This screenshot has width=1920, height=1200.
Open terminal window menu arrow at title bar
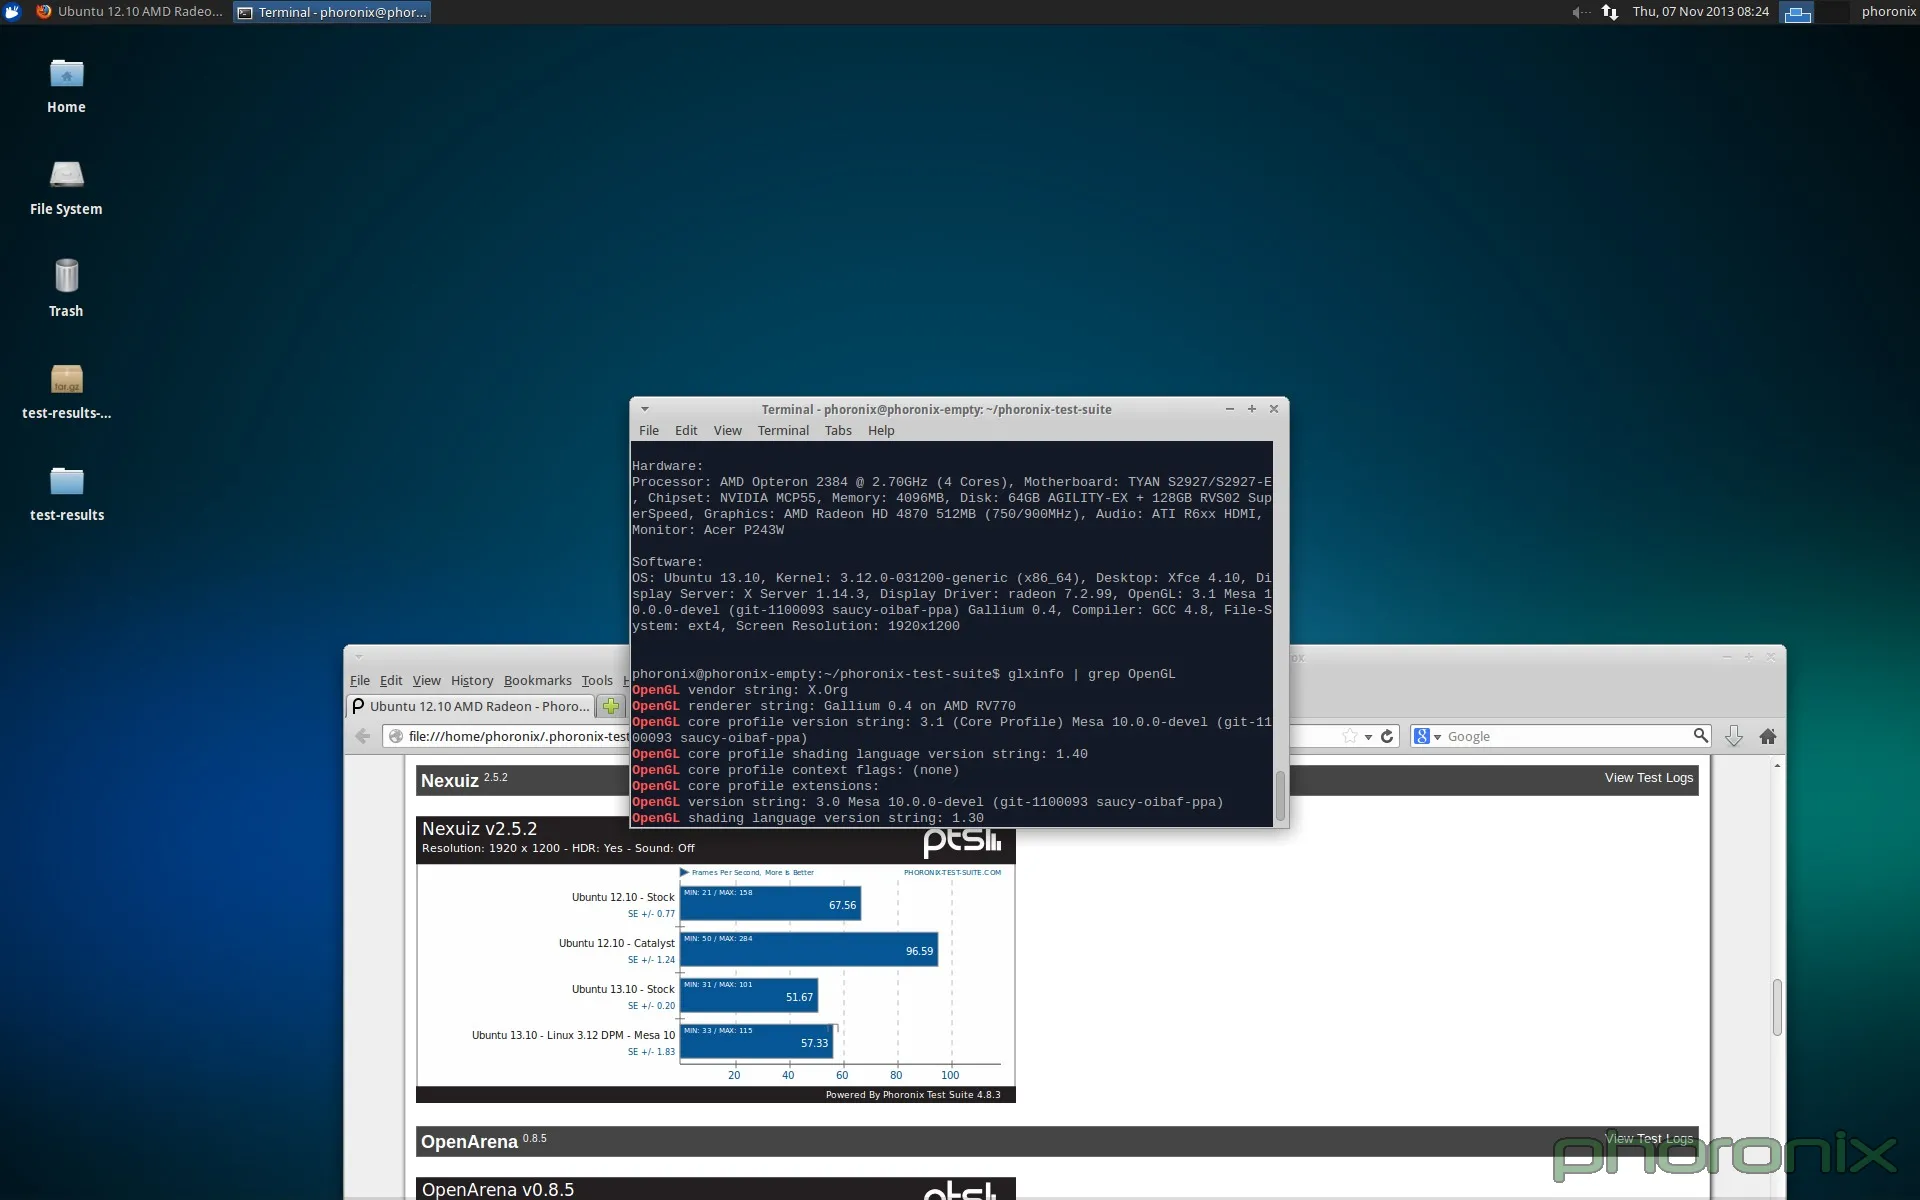tap(645, 409)
